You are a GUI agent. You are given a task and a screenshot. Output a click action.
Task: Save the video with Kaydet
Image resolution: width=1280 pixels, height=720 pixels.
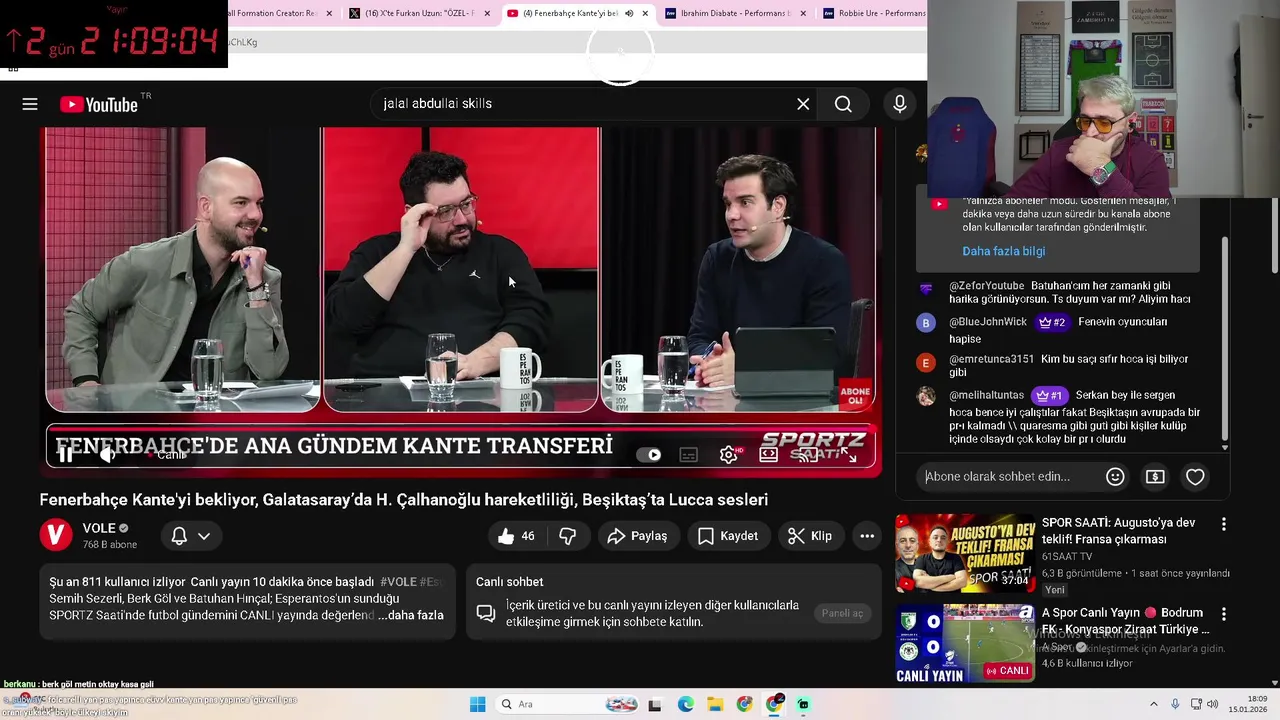(x=728, y=536)
